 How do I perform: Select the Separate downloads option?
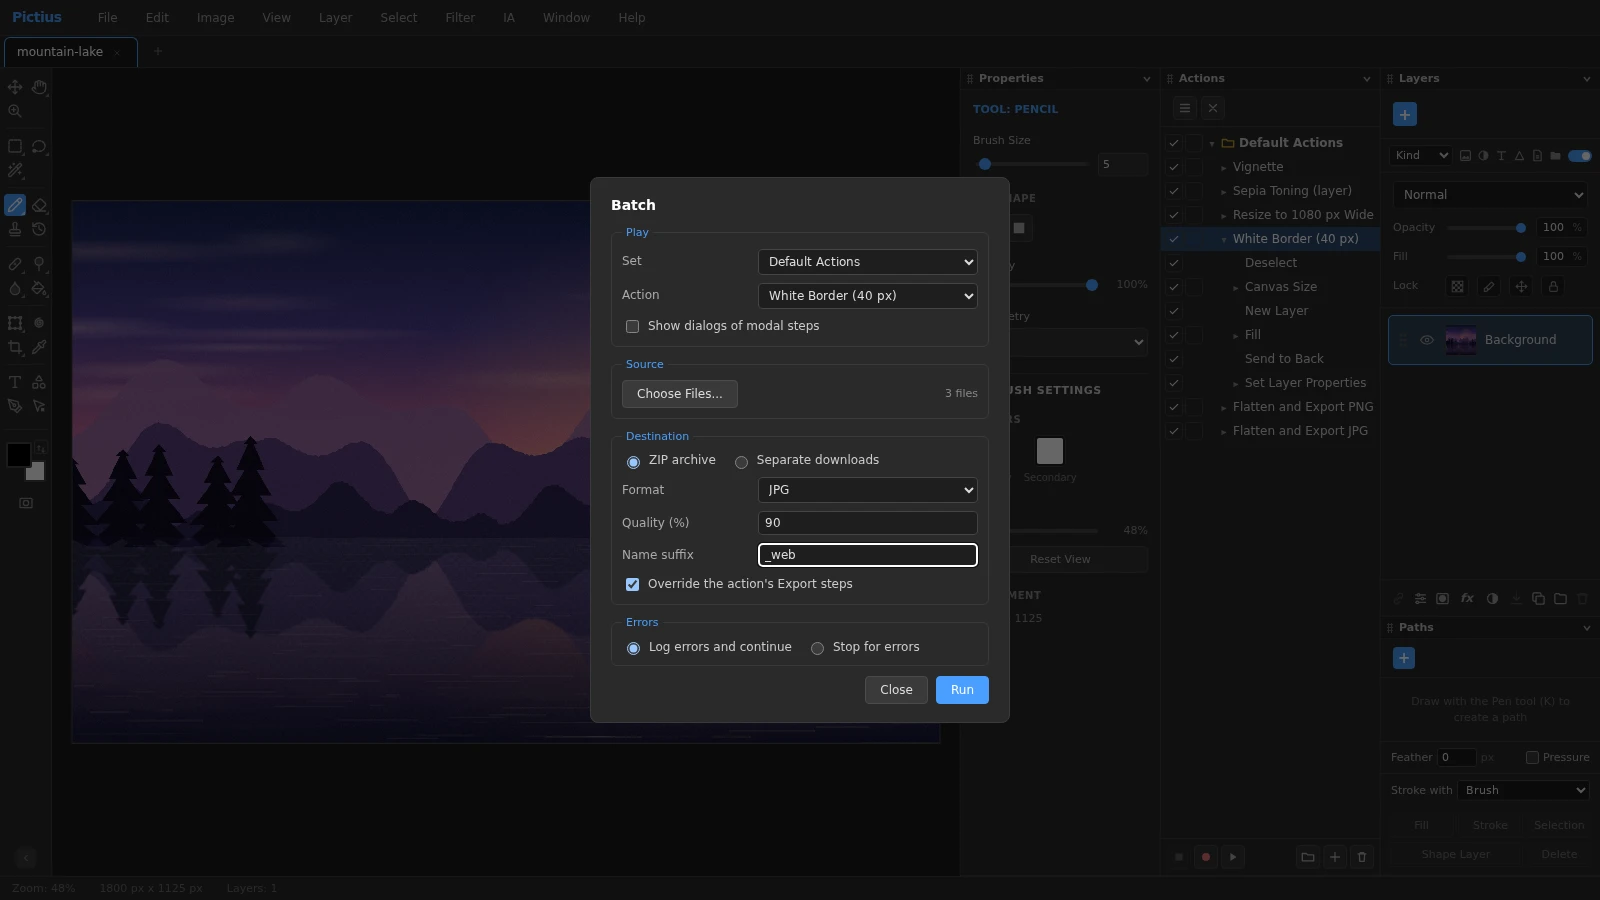click(x=741, y=461)
